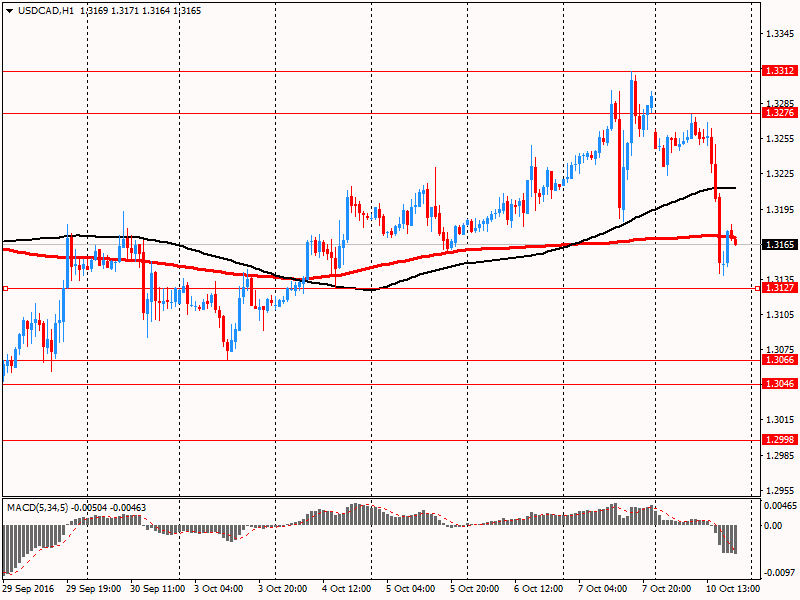This screenshot has width=800, height=600.
Task: Click the 1.3066 support level label
Action: (x=778, y=360)
